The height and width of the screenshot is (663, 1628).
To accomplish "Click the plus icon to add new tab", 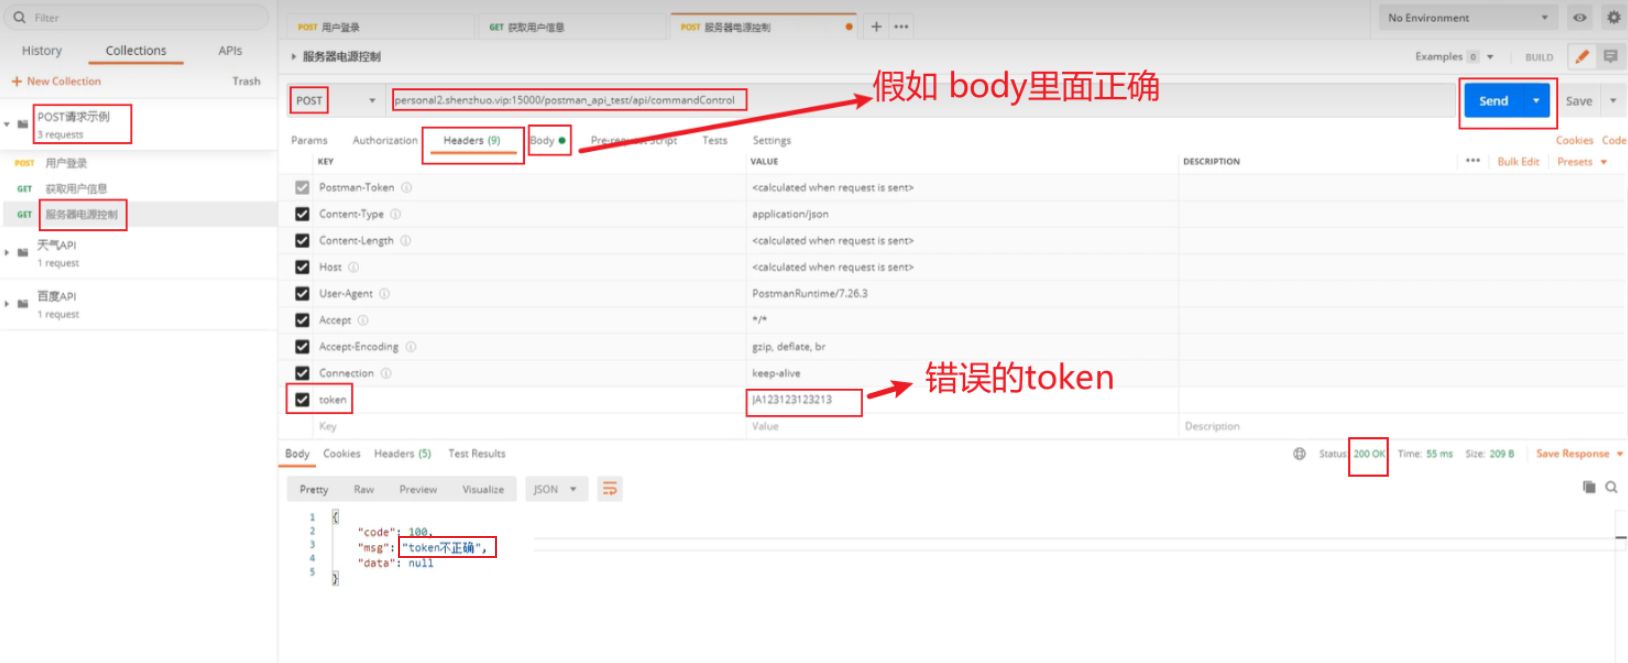I will click(876, 27).
